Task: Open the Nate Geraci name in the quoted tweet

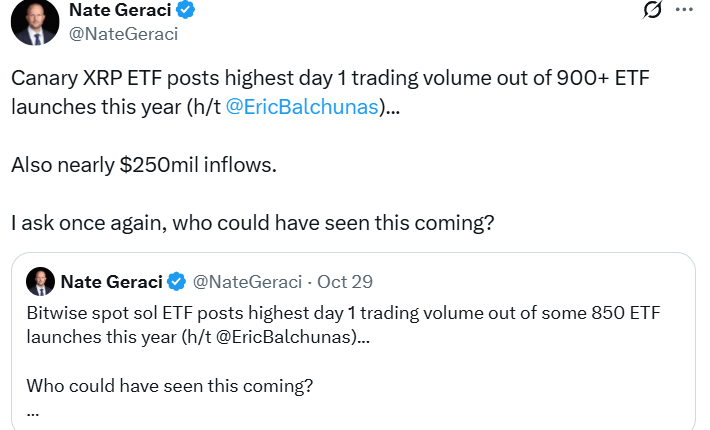Action: 111,281
